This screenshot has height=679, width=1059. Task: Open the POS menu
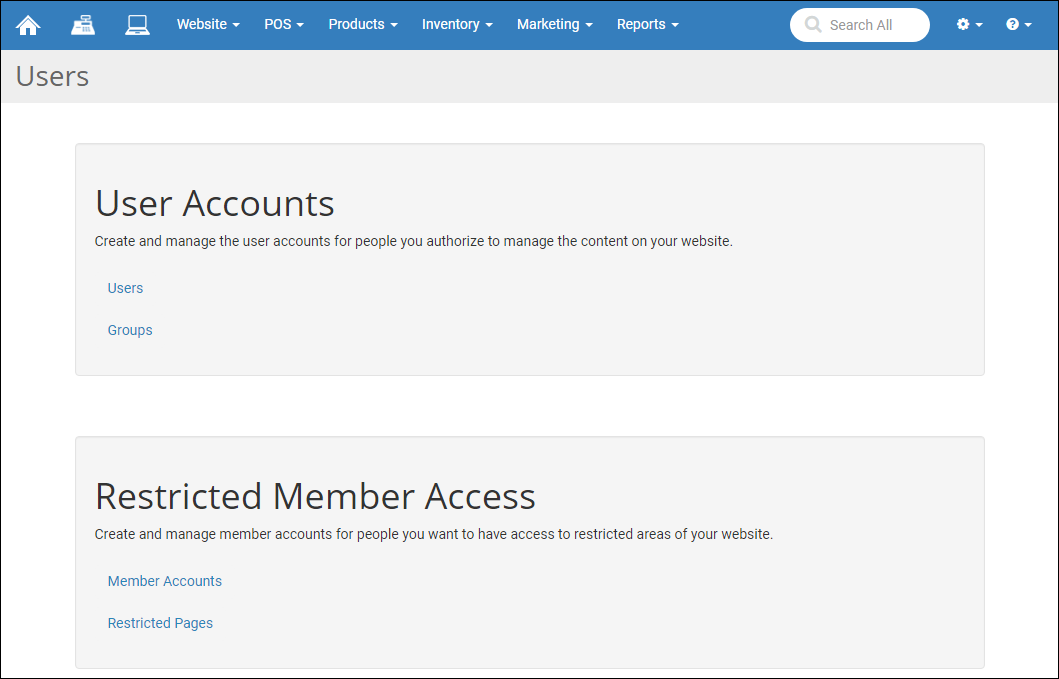coord(279,24)
